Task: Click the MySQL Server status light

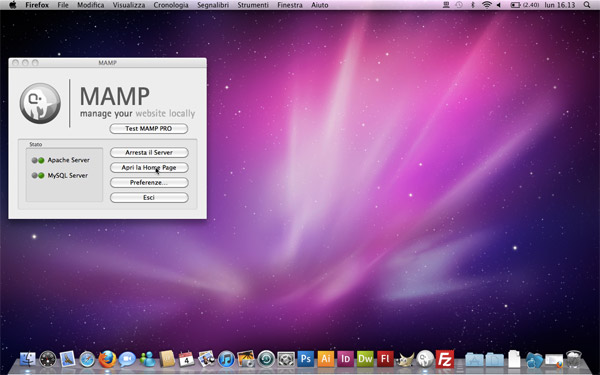Action: (x=38, y=176)
